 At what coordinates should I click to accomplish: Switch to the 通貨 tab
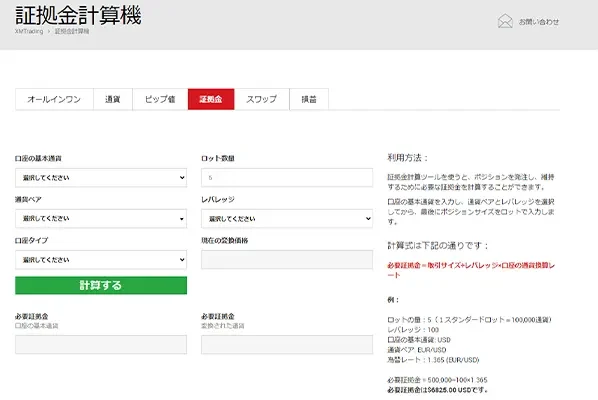point(113,99)
